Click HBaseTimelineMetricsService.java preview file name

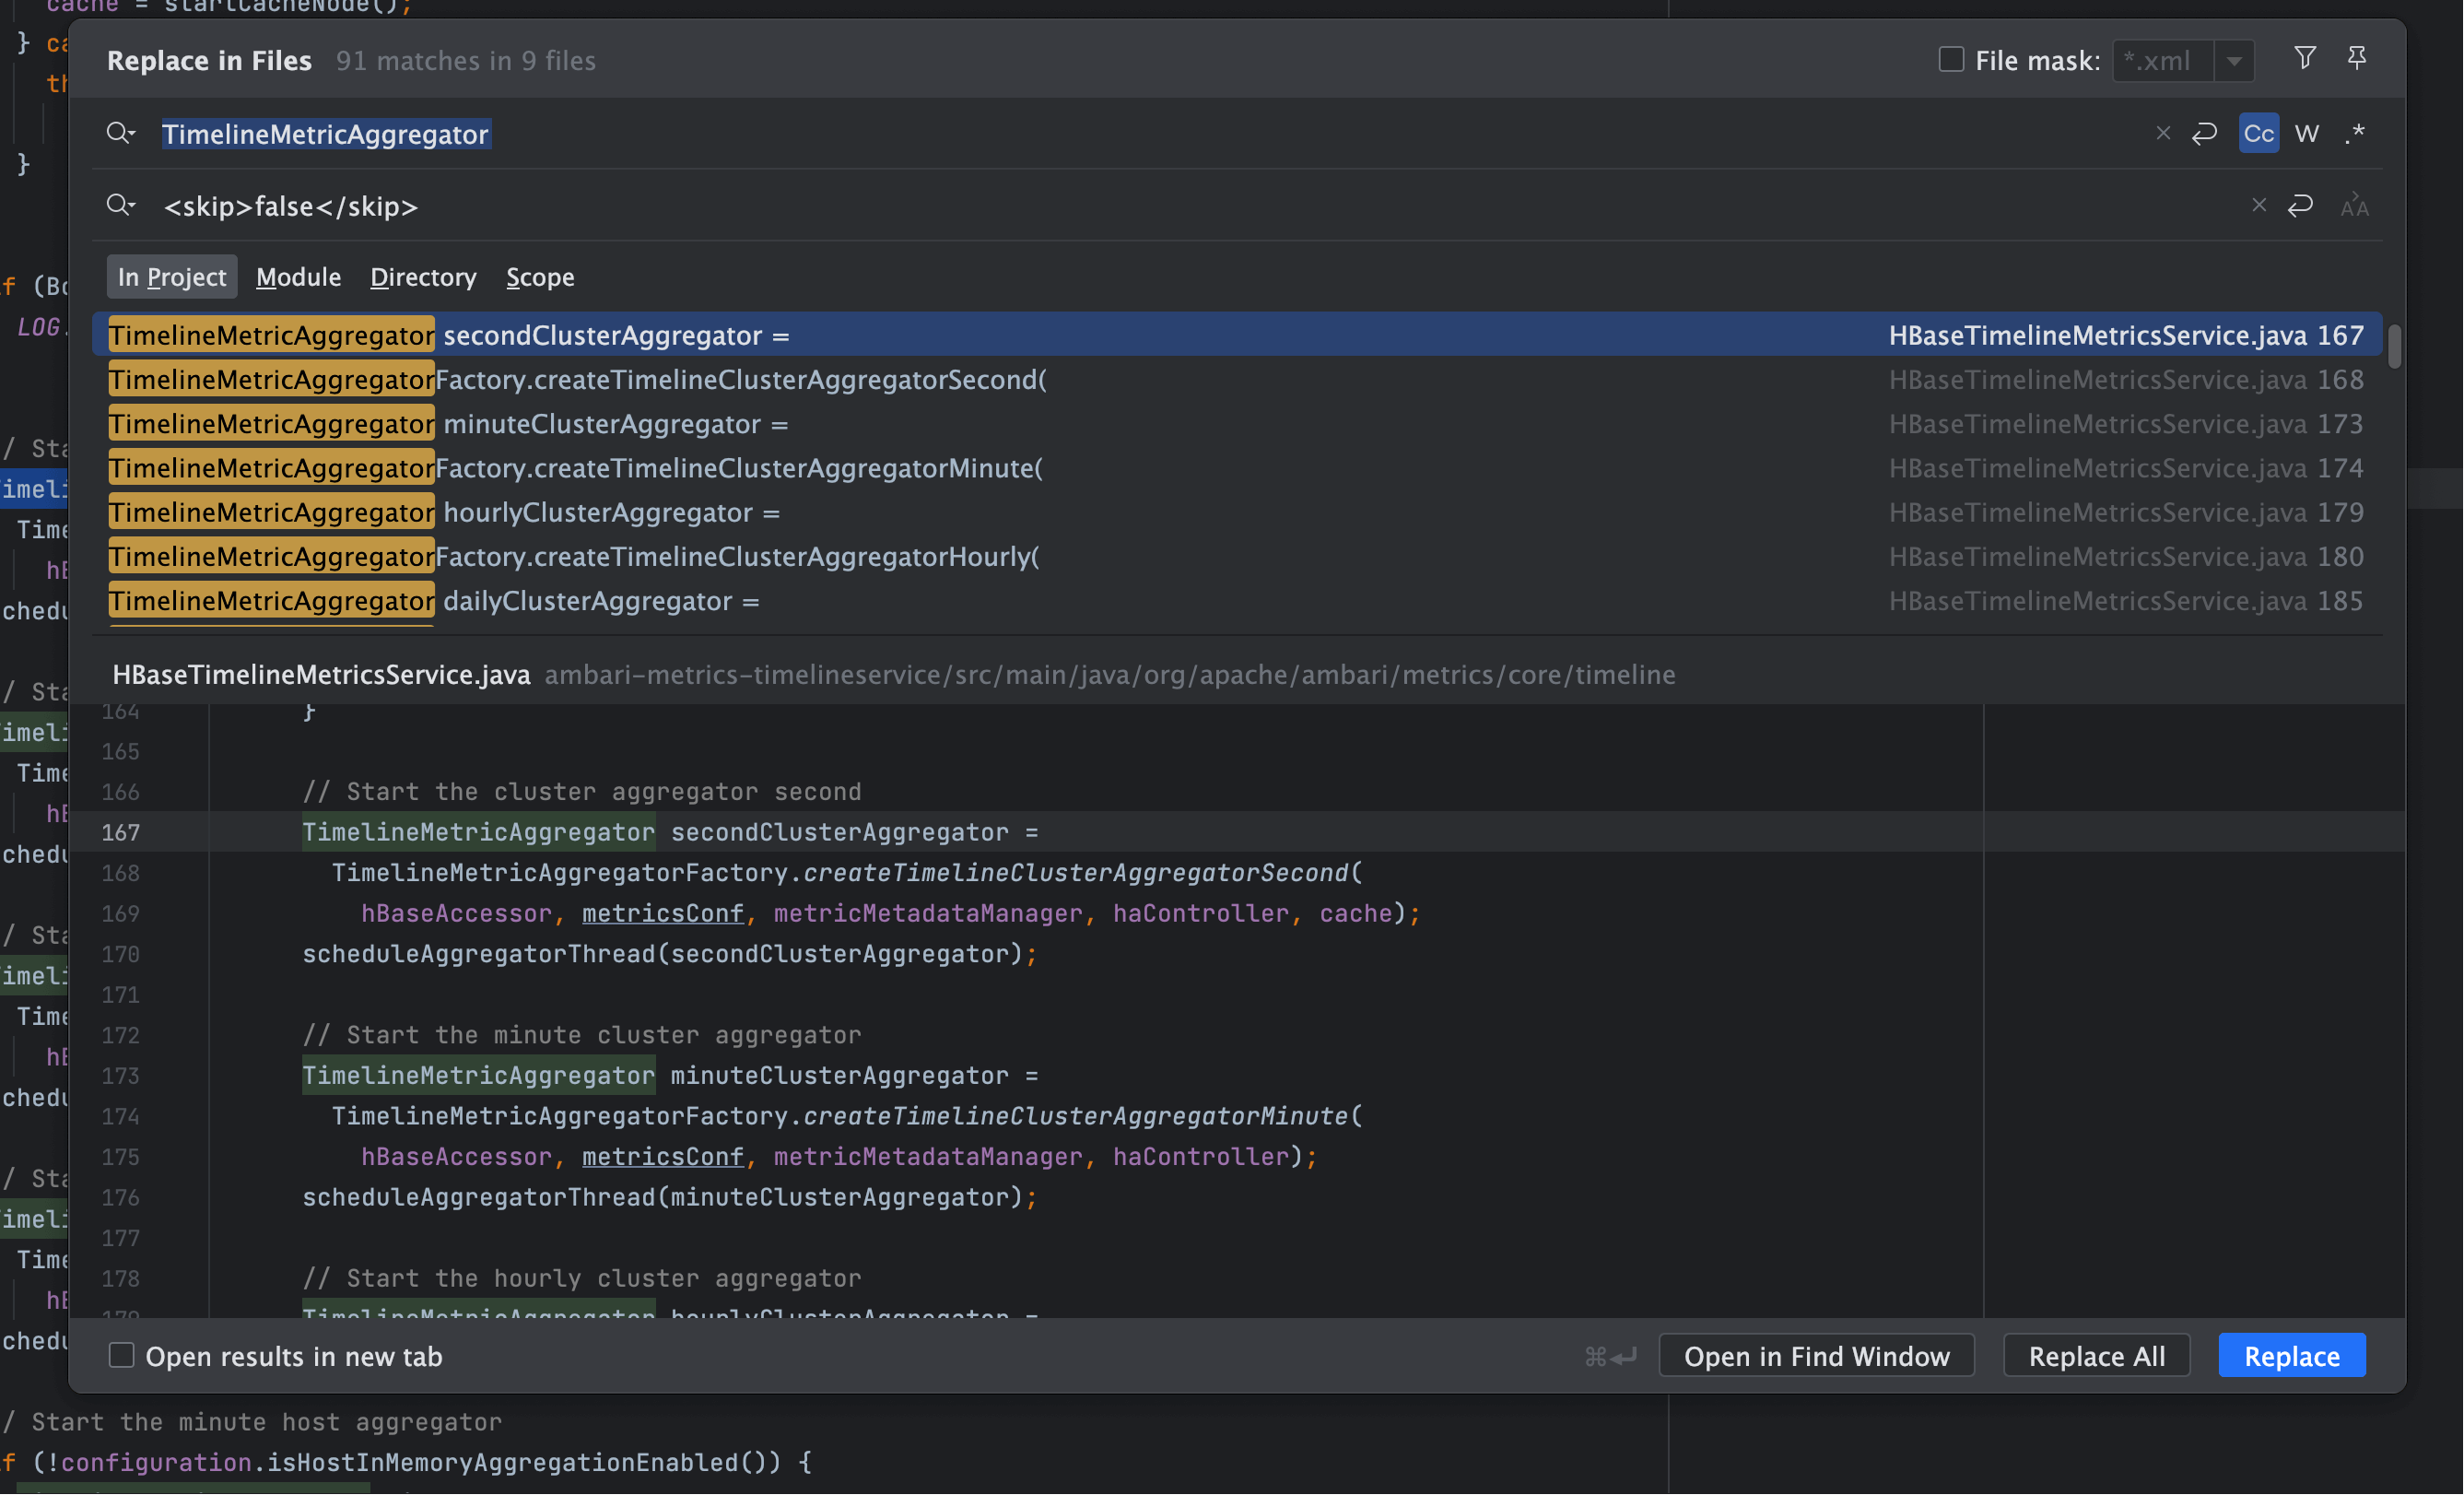coord(321,675)
